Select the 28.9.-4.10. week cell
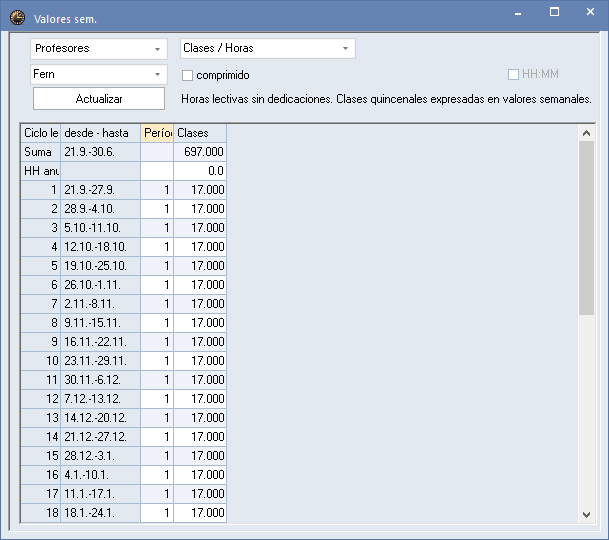The image size is (609, 540). point(100,209)
